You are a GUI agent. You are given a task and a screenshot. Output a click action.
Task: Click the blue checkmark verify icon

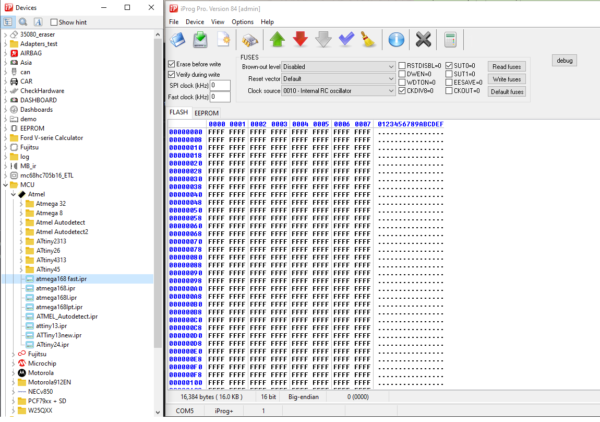click(x=346, y=39)
